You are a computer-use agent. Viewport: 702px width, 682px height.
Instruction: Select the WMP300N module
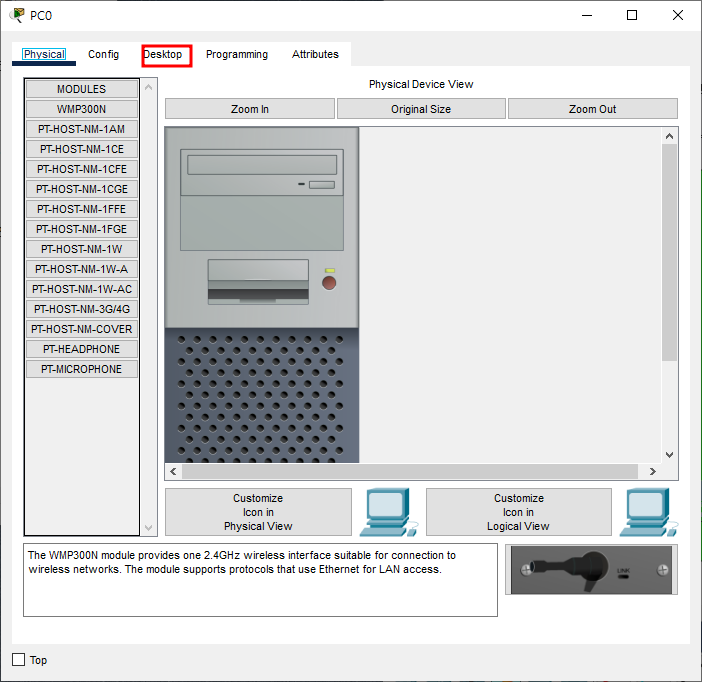[81, 109]
